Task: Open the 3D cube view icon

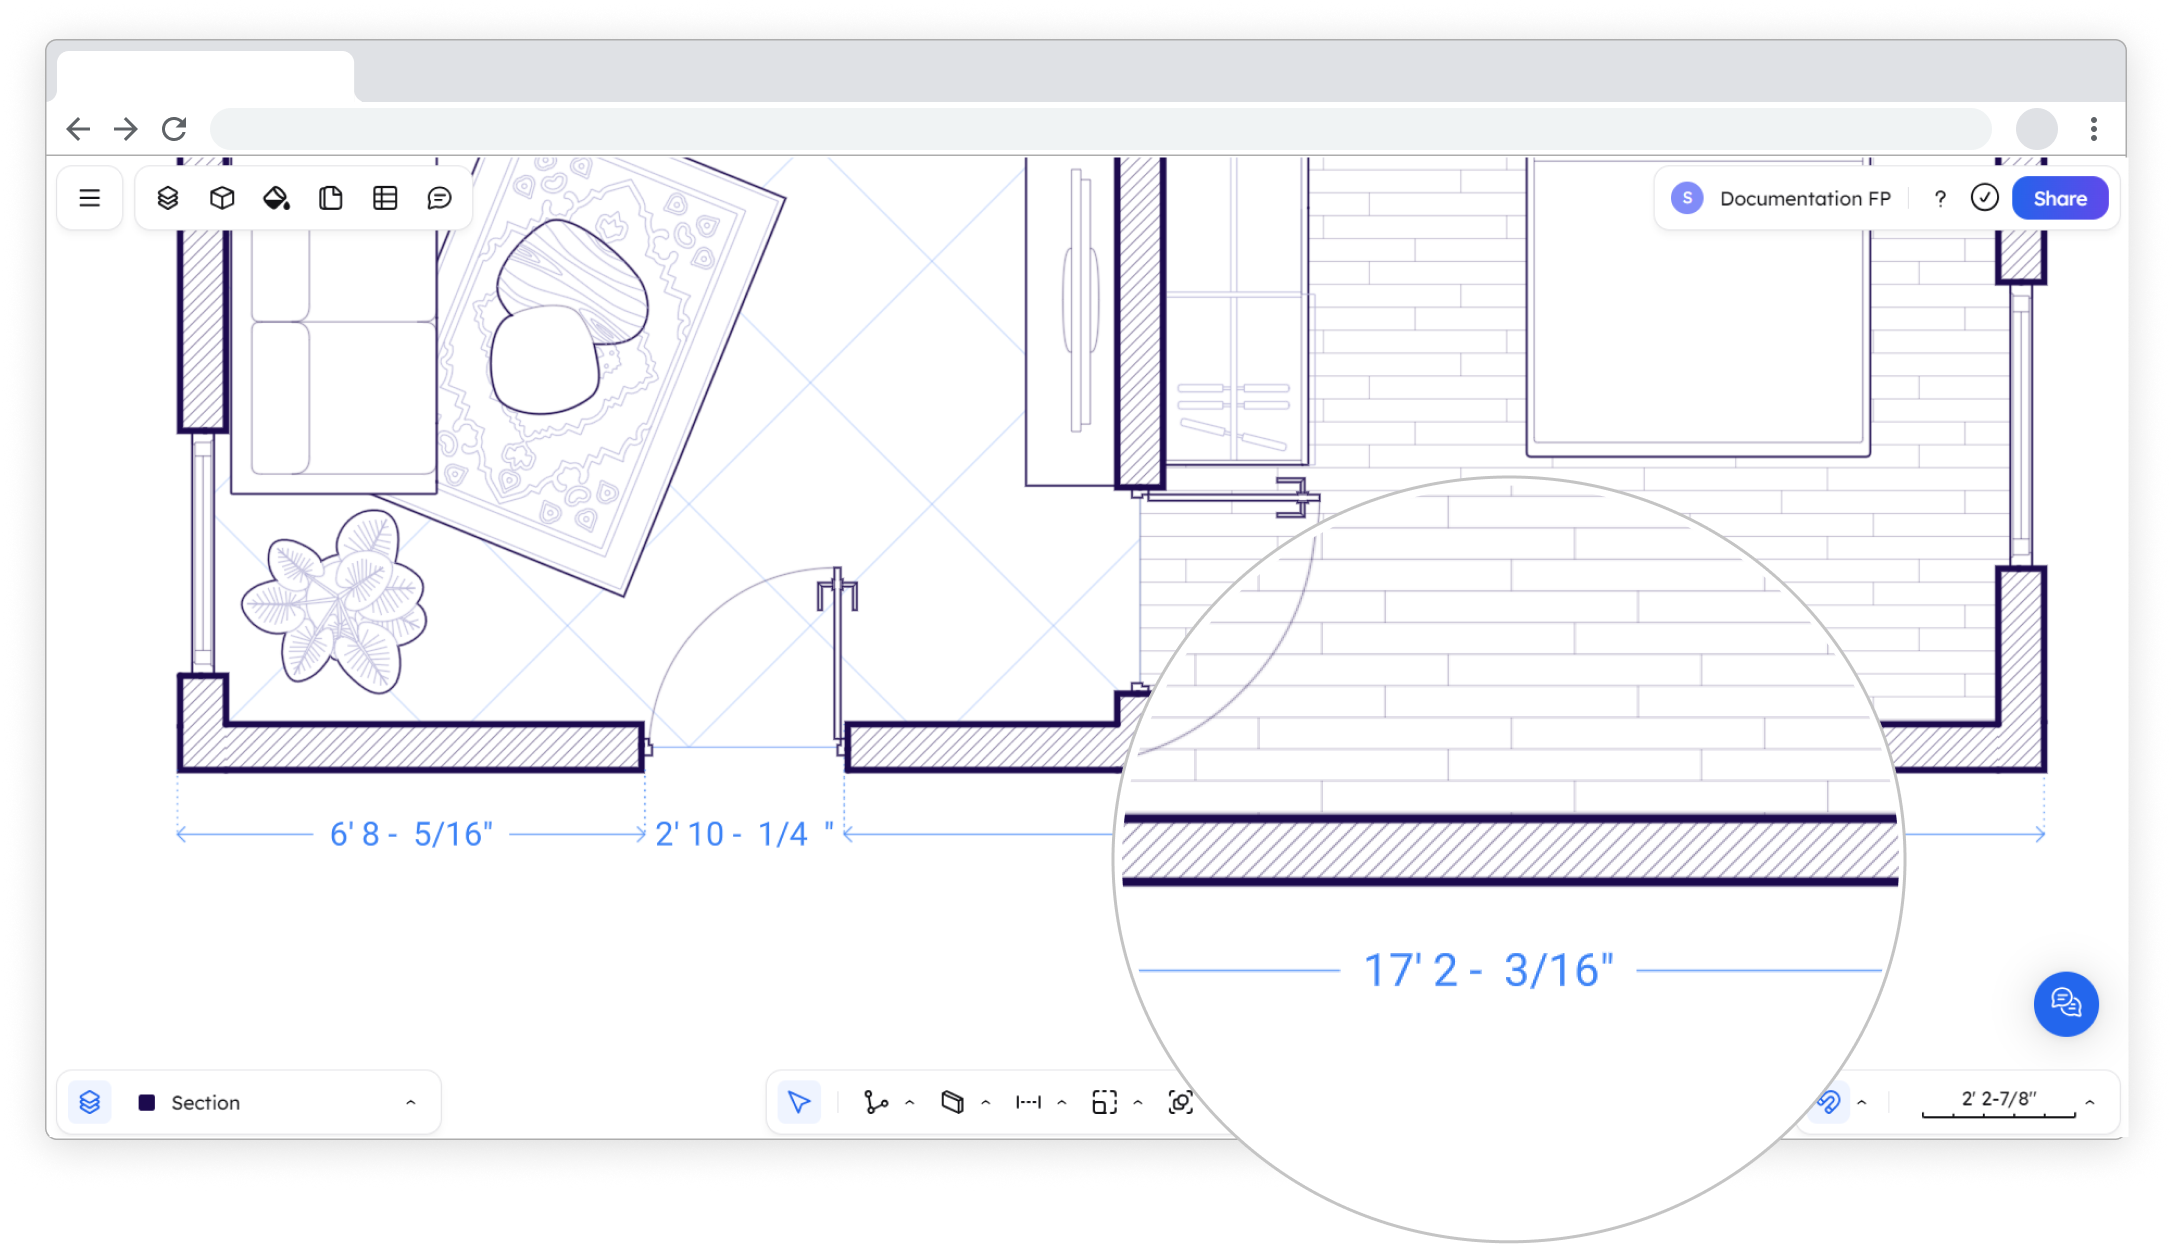Action: [222, 198]
